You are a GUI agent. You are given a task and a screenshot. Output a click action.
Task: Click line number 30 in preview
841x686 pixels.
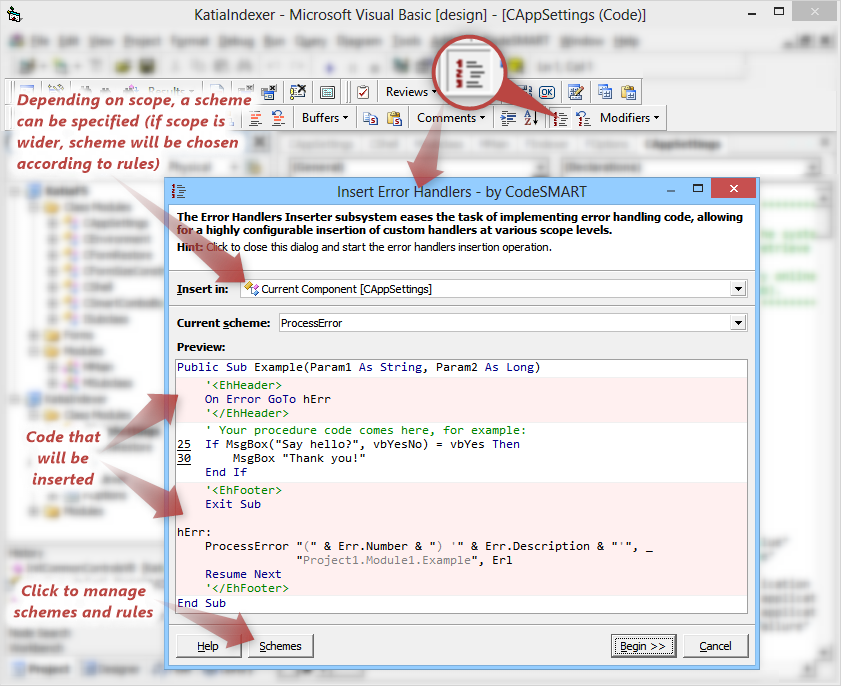[184, 459]
